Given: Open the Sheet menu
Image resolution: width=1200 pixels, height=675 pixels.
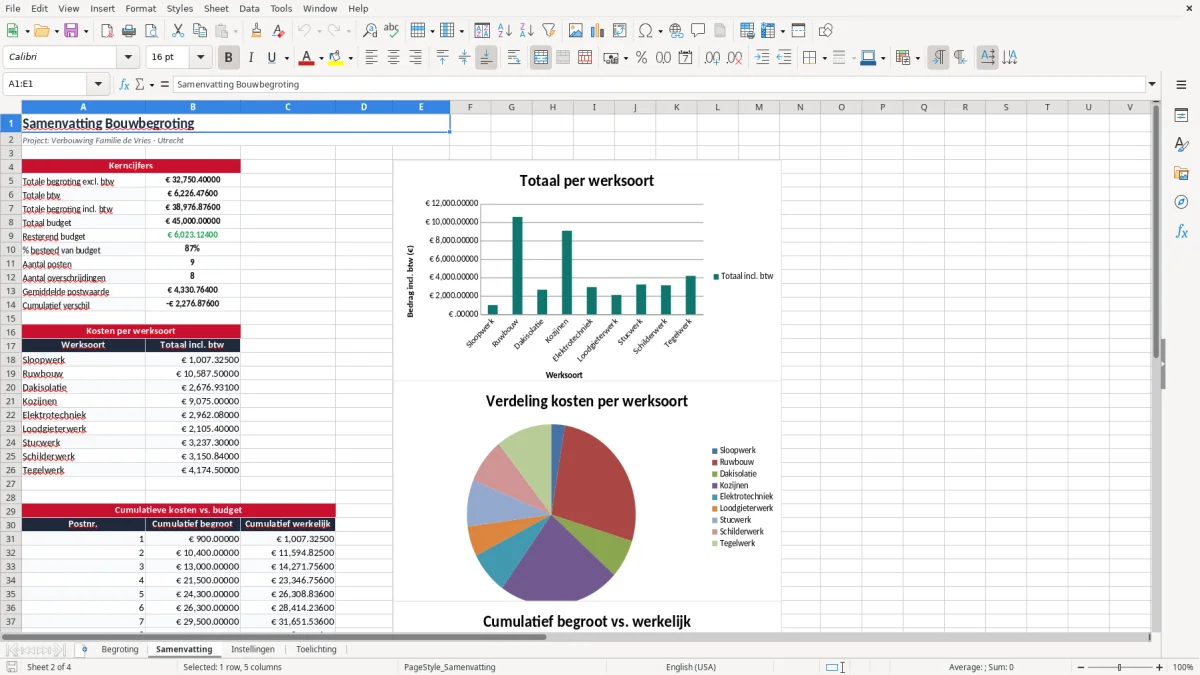Looking at the screenshot, I should coord(216,8).
